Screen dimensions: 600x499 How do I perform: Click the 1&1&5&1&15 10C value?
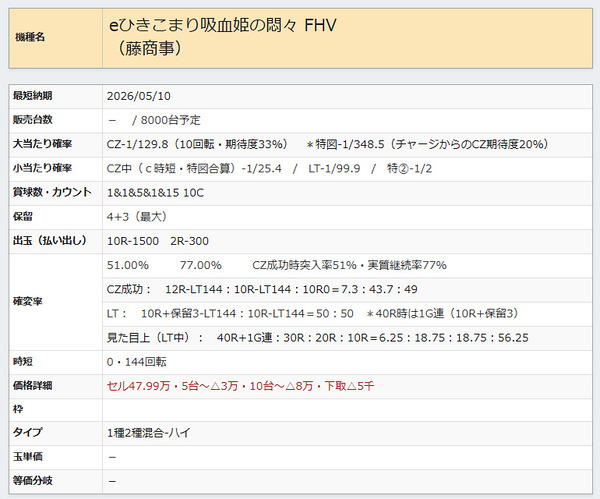click(x=155, y=192)
